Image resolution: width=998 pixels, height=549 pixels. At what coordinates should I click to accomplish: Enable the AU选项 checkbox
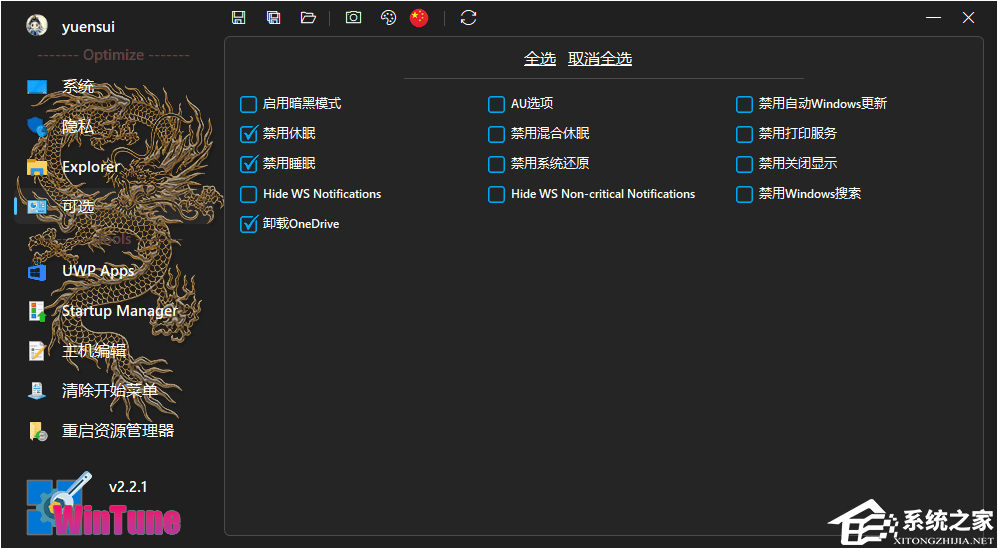pyautogui.click(x=496, y=104)
